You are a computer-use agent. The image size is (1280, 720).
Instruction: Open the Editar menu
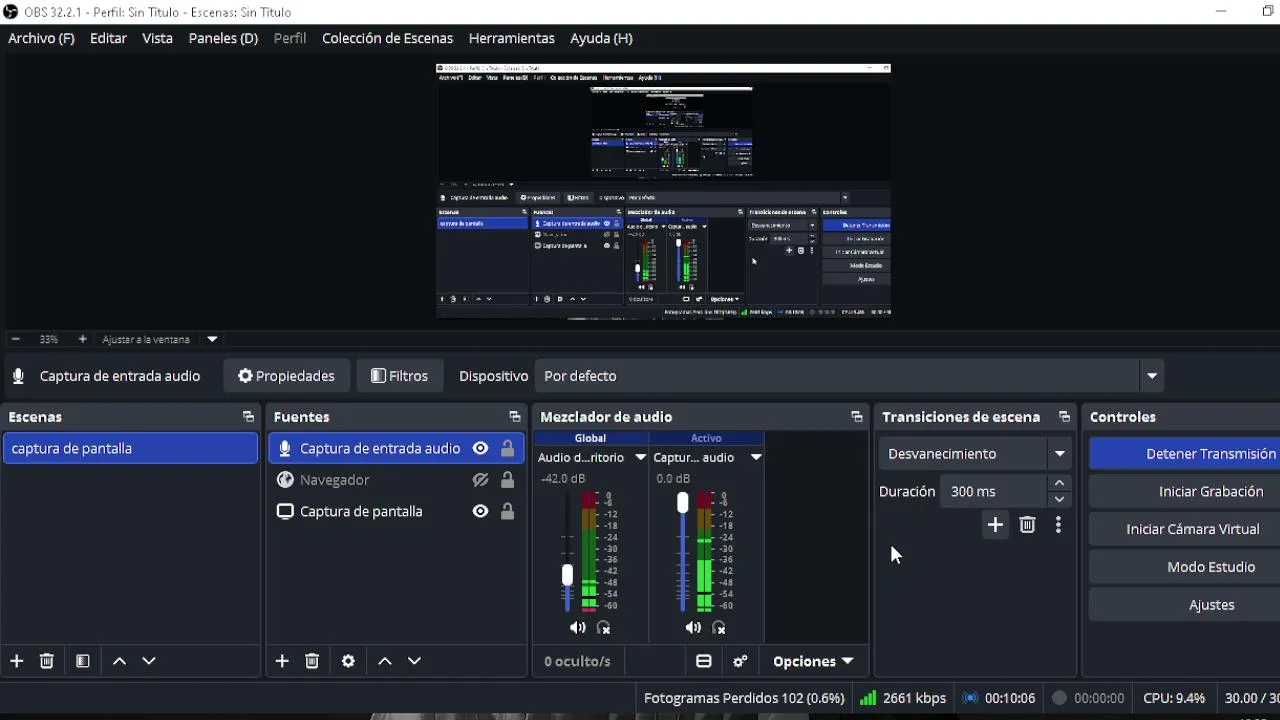pyautogui.click(x=108, y=38)
